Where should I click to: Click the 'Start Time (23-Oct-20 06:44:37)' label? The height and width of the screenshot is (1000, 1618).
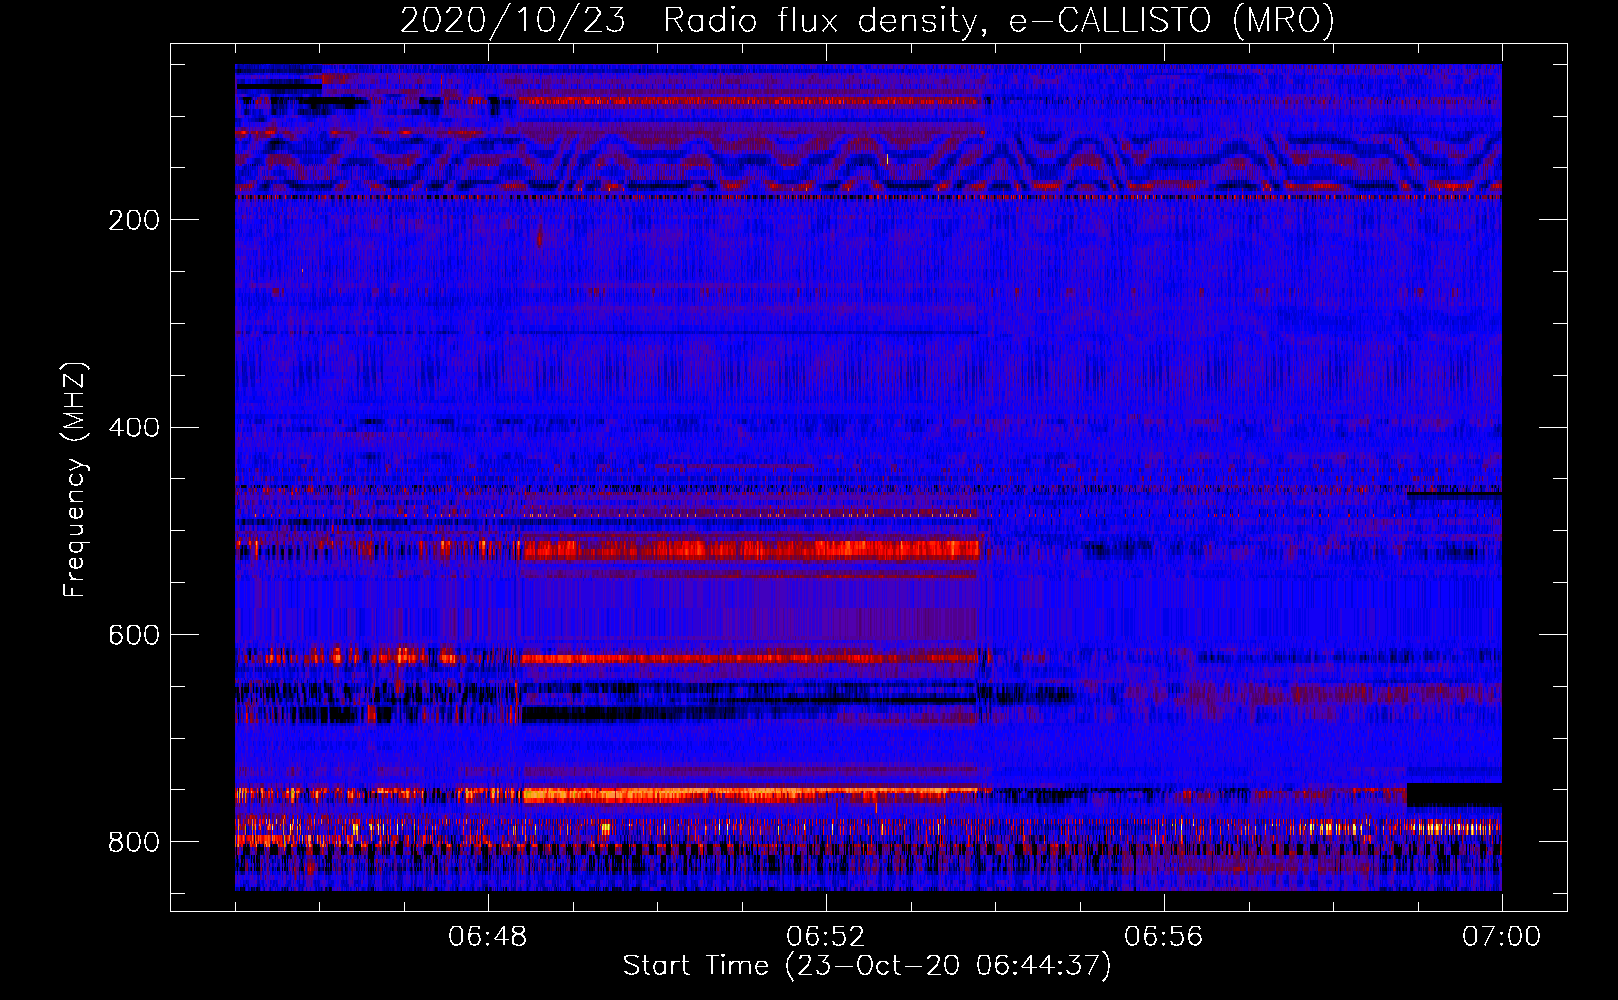coord(867,966)
